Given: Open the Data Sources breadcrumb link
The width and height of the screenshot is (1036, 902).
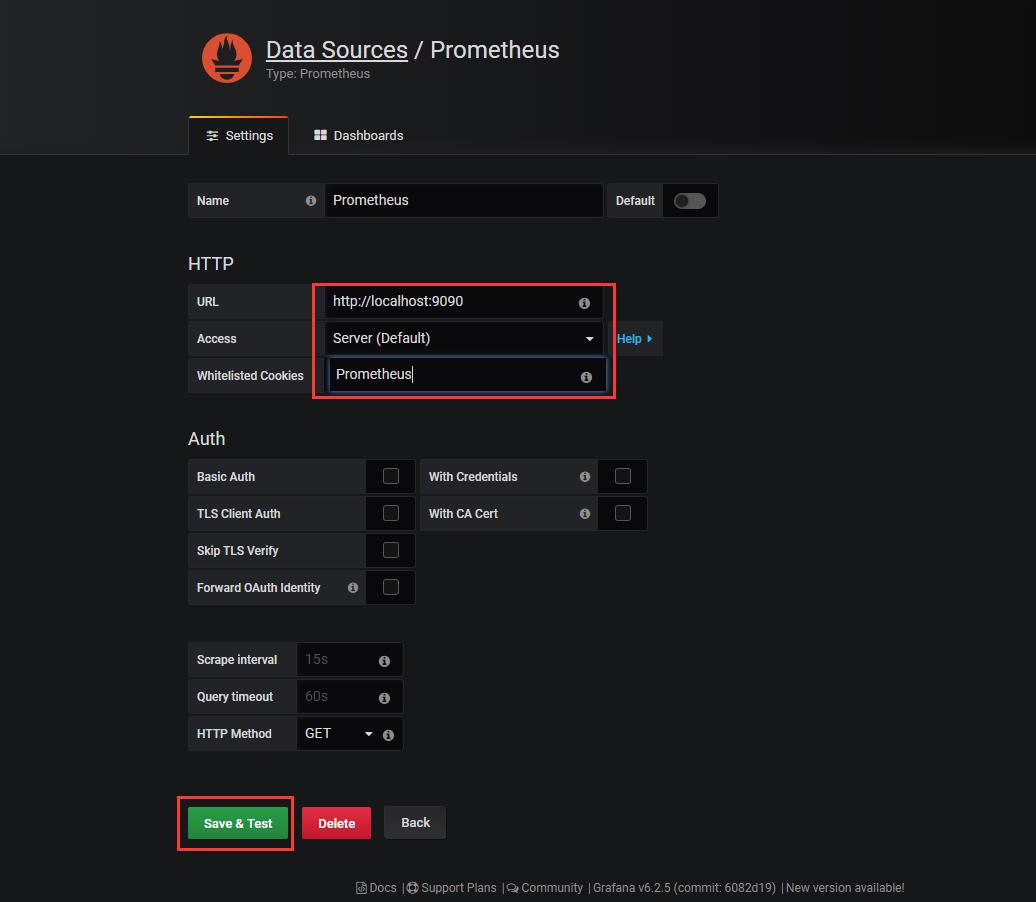Looking at the screenshot, I should (x=336, y=50).
